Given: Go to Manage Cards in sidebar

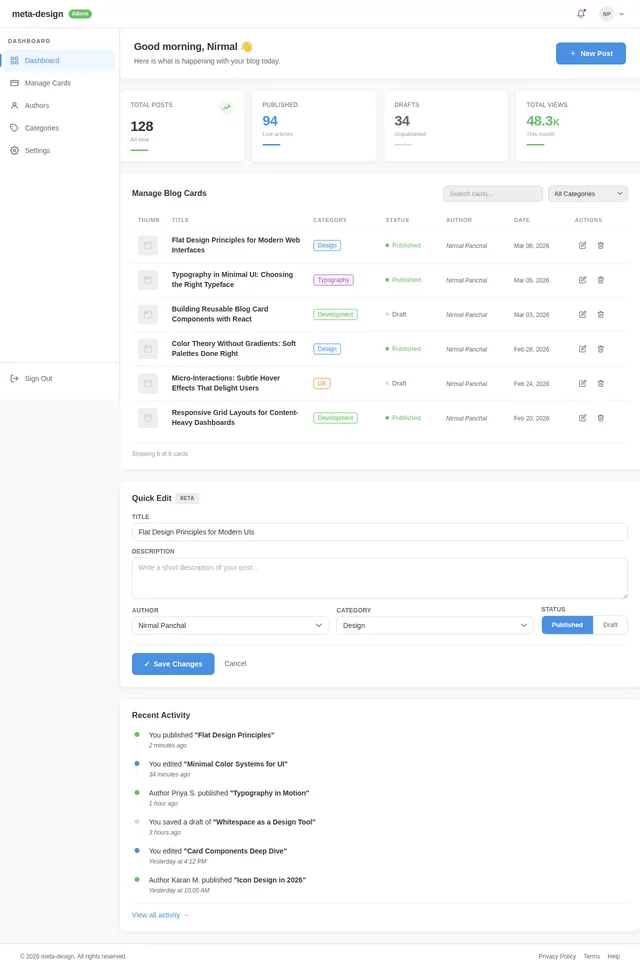Looking at the screenshot, I should pyautogui.click(x=47, y=83).
